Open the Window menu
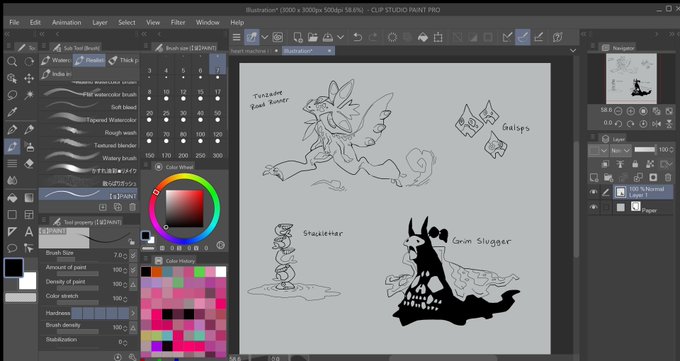Image resolution: width=680 pixels, height=361 pixels. click(x=207, y=23)
